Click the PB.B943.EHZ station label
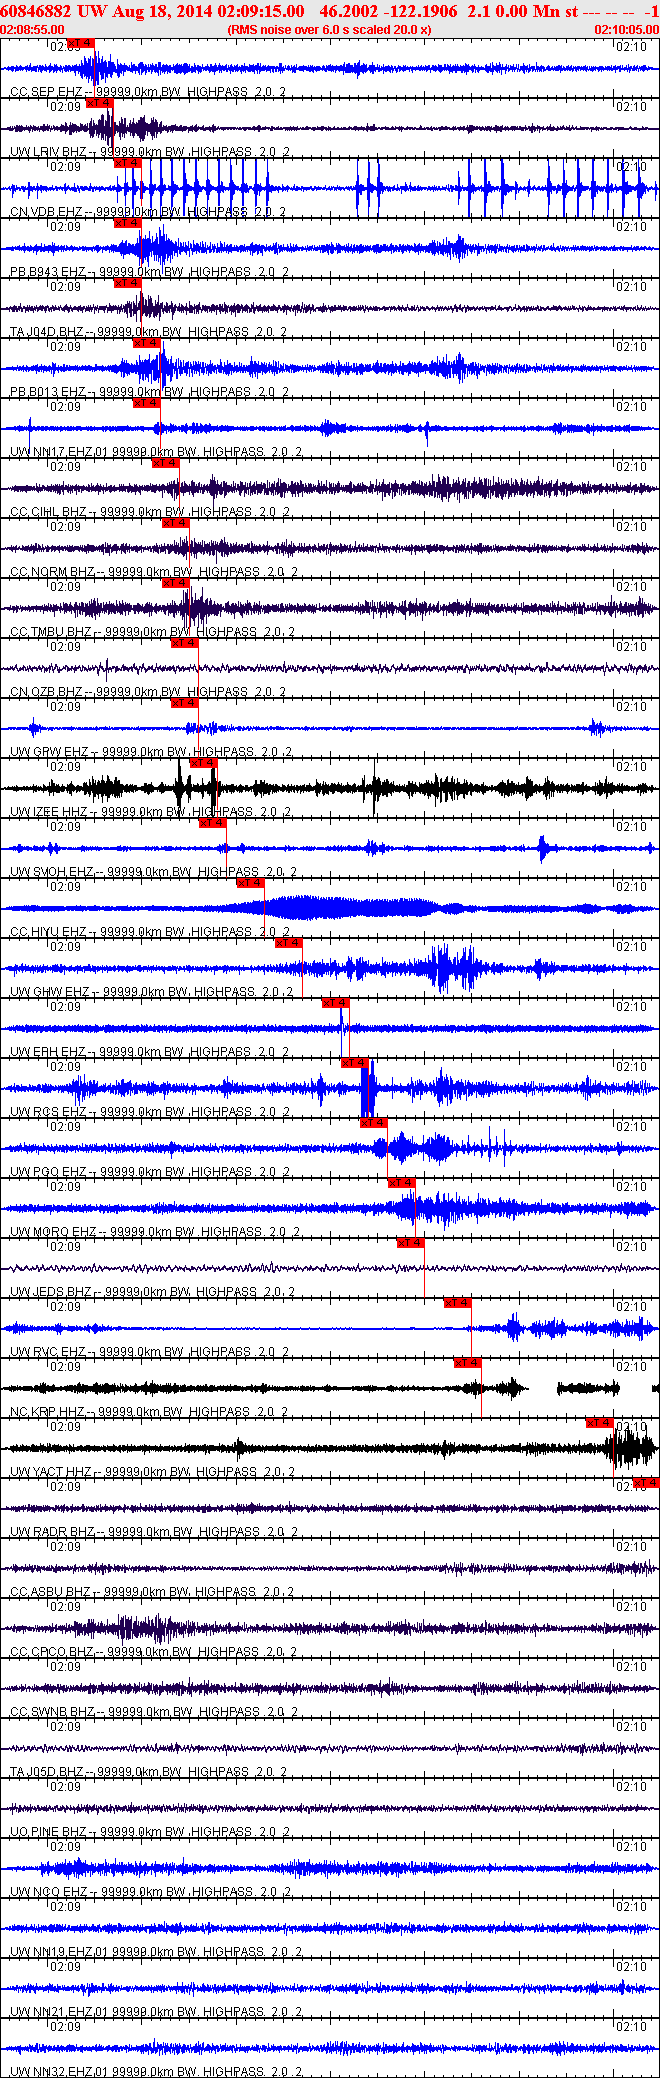This screenshot has width=660, height=2078. (x=48, y=272)
